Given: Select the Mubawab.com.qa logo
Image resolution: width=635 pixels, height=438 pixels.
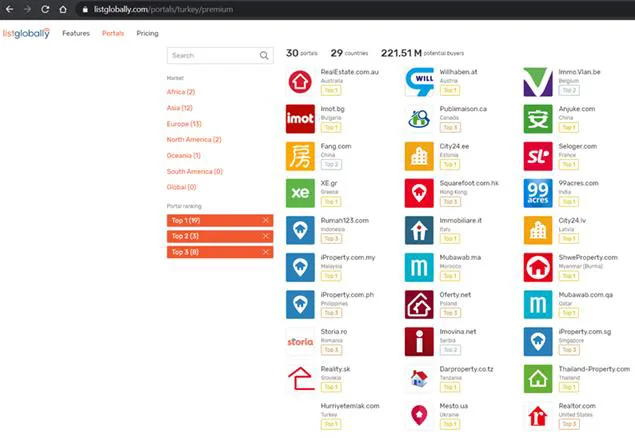Looking at the screenshot, I should point(538,304).
